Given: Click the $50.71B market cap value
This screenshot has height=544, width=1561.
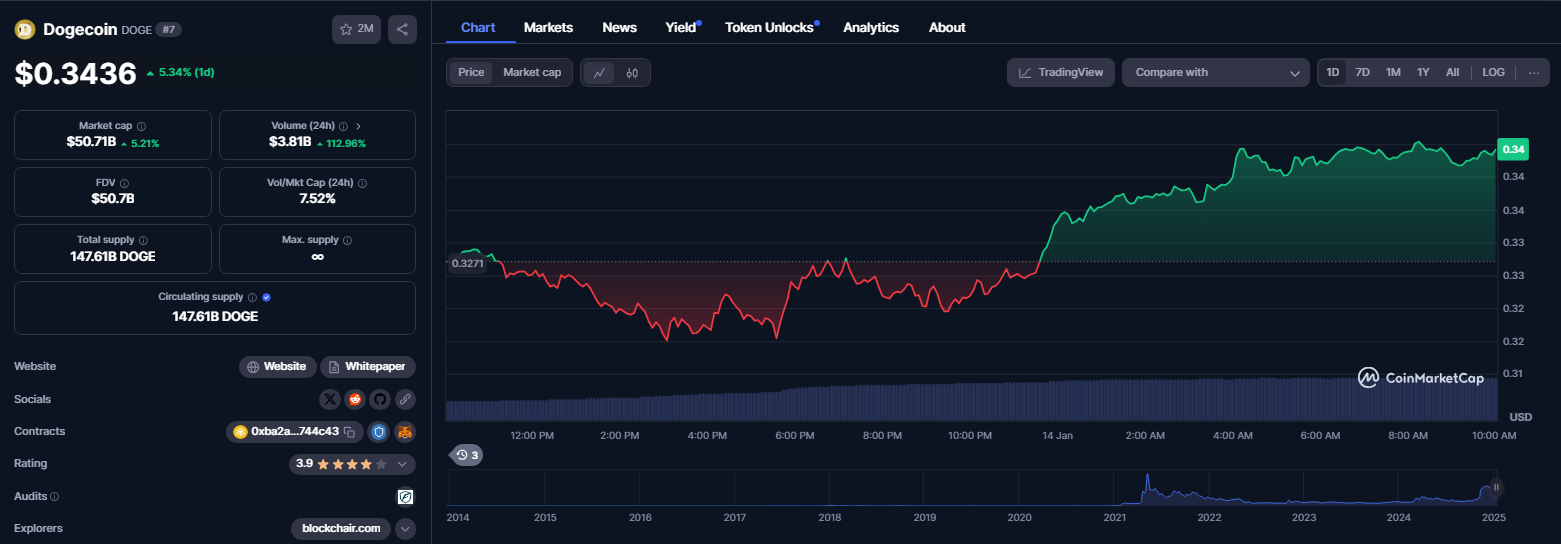Looking at the screenshot, I should click(91, 142).
